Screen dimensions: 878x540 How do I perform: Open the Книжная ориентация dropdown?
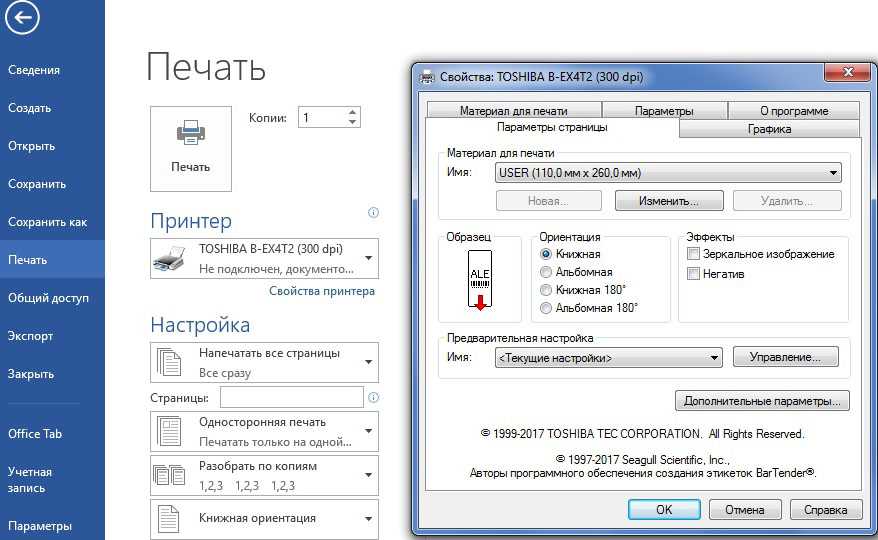point(264,519)
